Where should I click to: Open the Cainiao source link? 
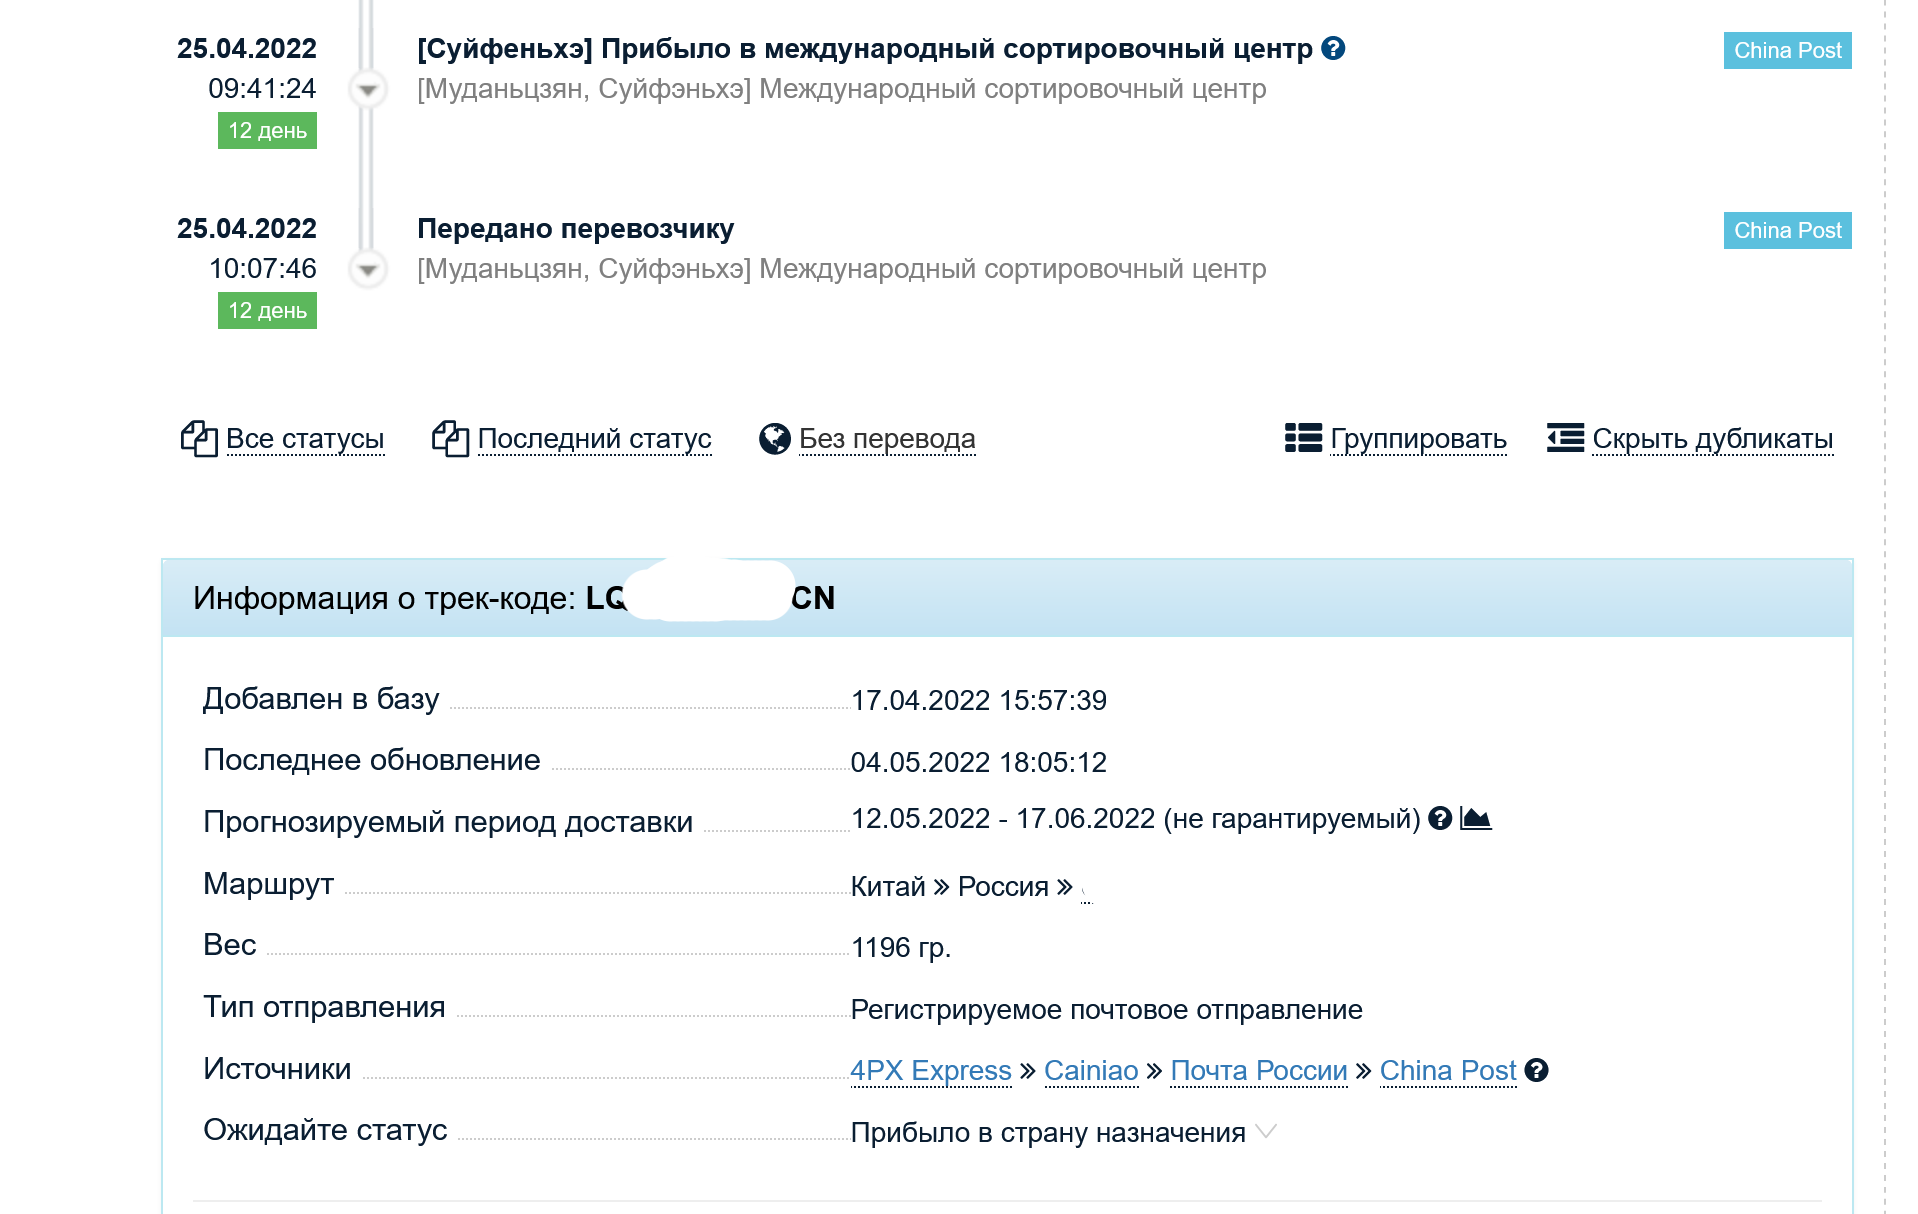[x=1091, y=1070]
